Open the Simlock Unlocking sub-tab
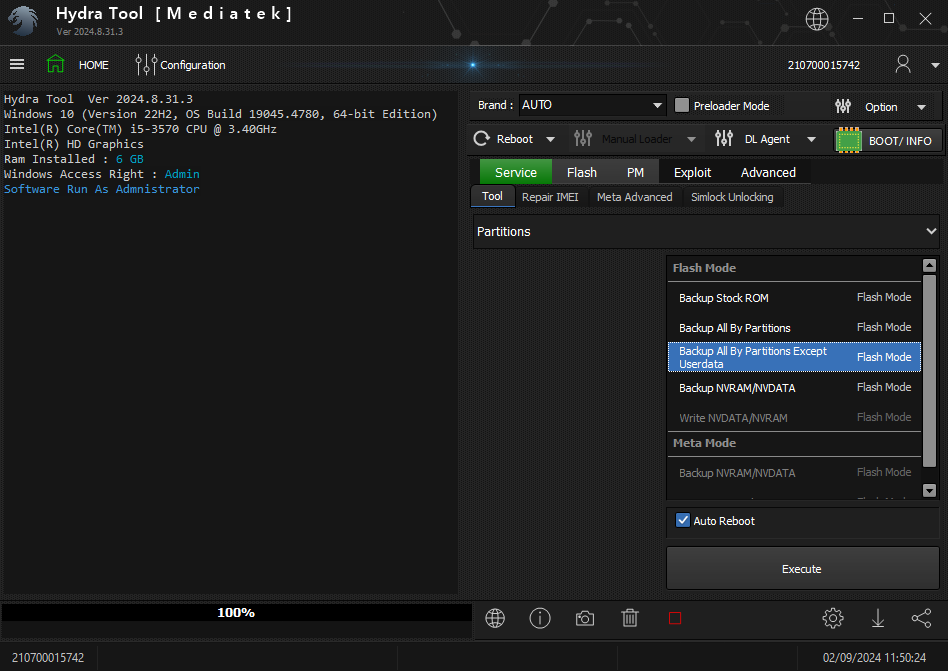The image size is (948, 671). [732, 197]
